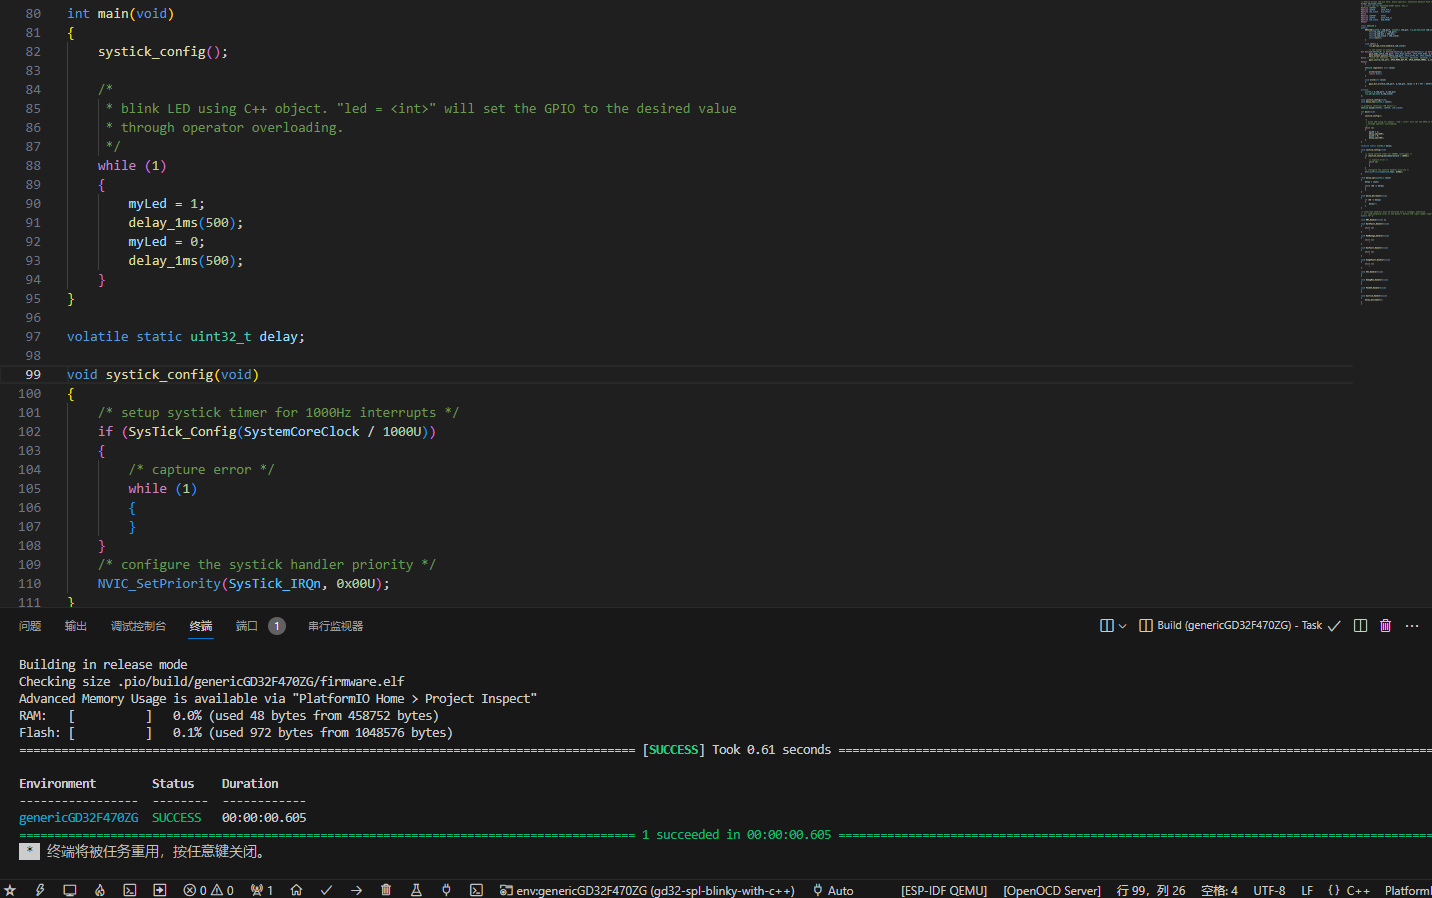This screenshot has width=1432, height=898.
Task: Click the PlatformIO Clean trash icon in status bar
Action: 386,890
